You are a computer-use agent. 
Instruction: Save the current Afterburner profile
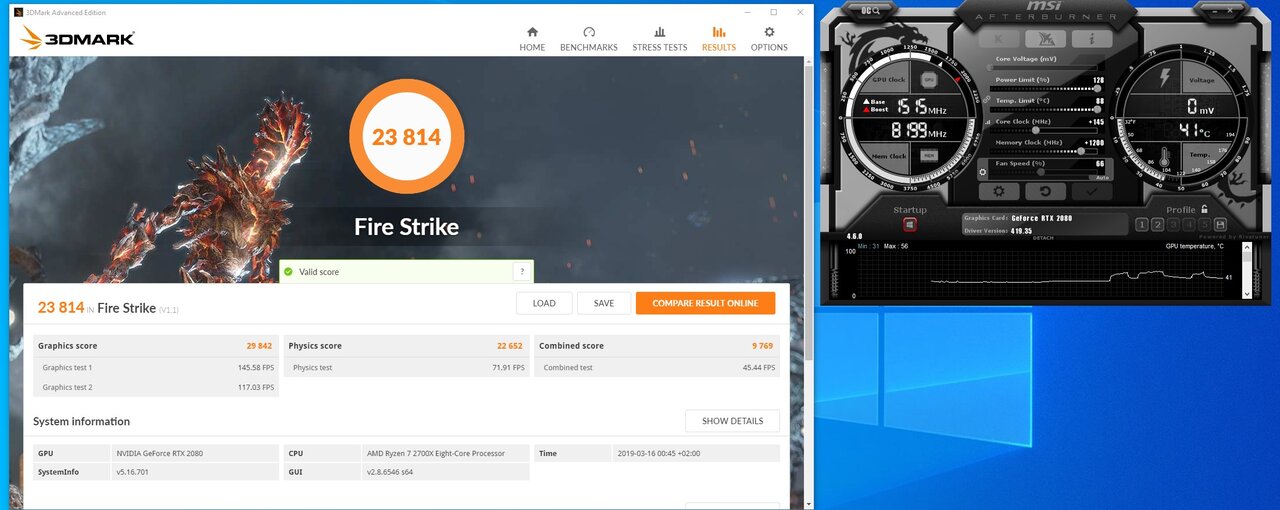pyautogui.click(x=1221, y=224)
